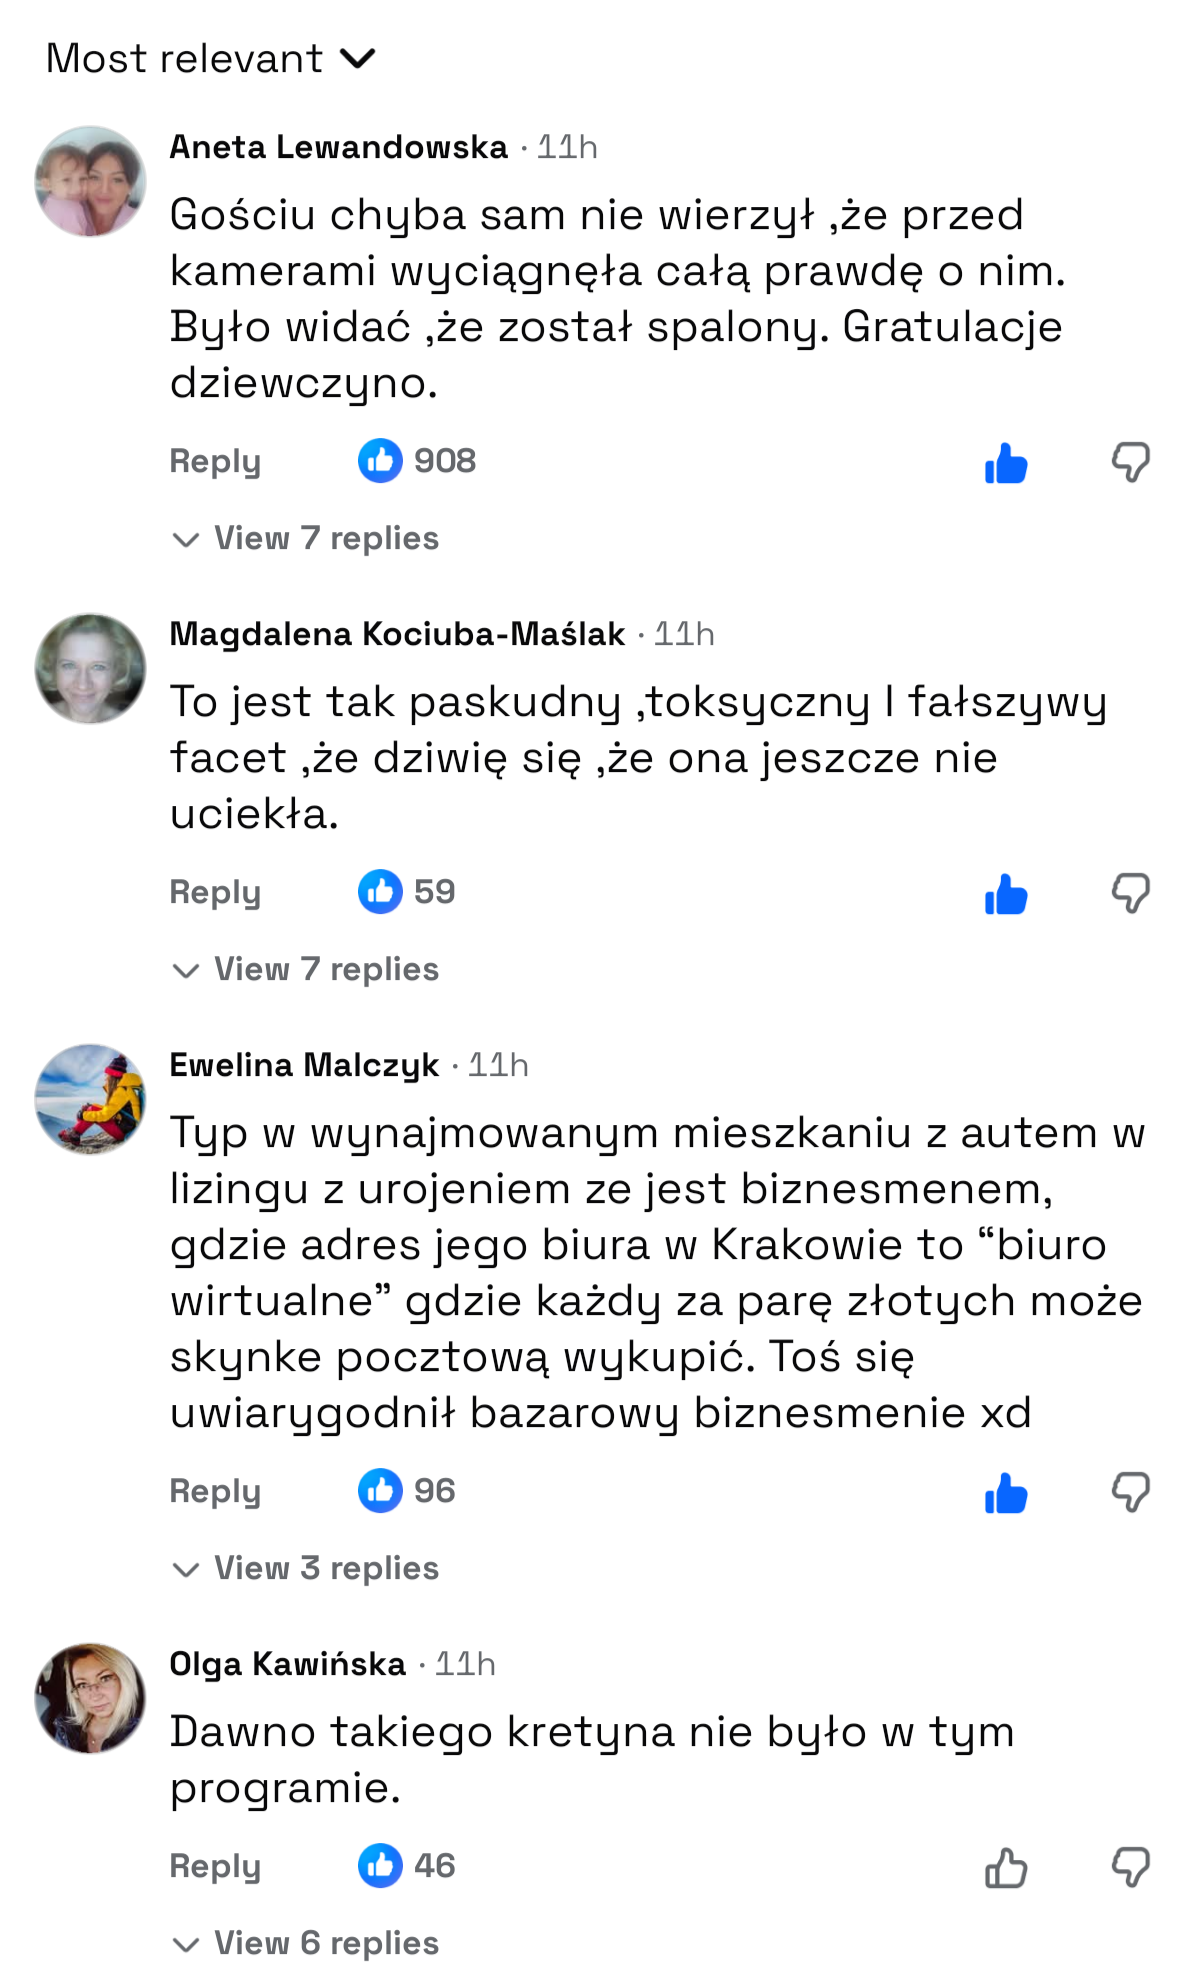Expand 7 replies under Aneta Lewandowska's comment
This screenshot has width=1200, height=1988.
point(307,539)
